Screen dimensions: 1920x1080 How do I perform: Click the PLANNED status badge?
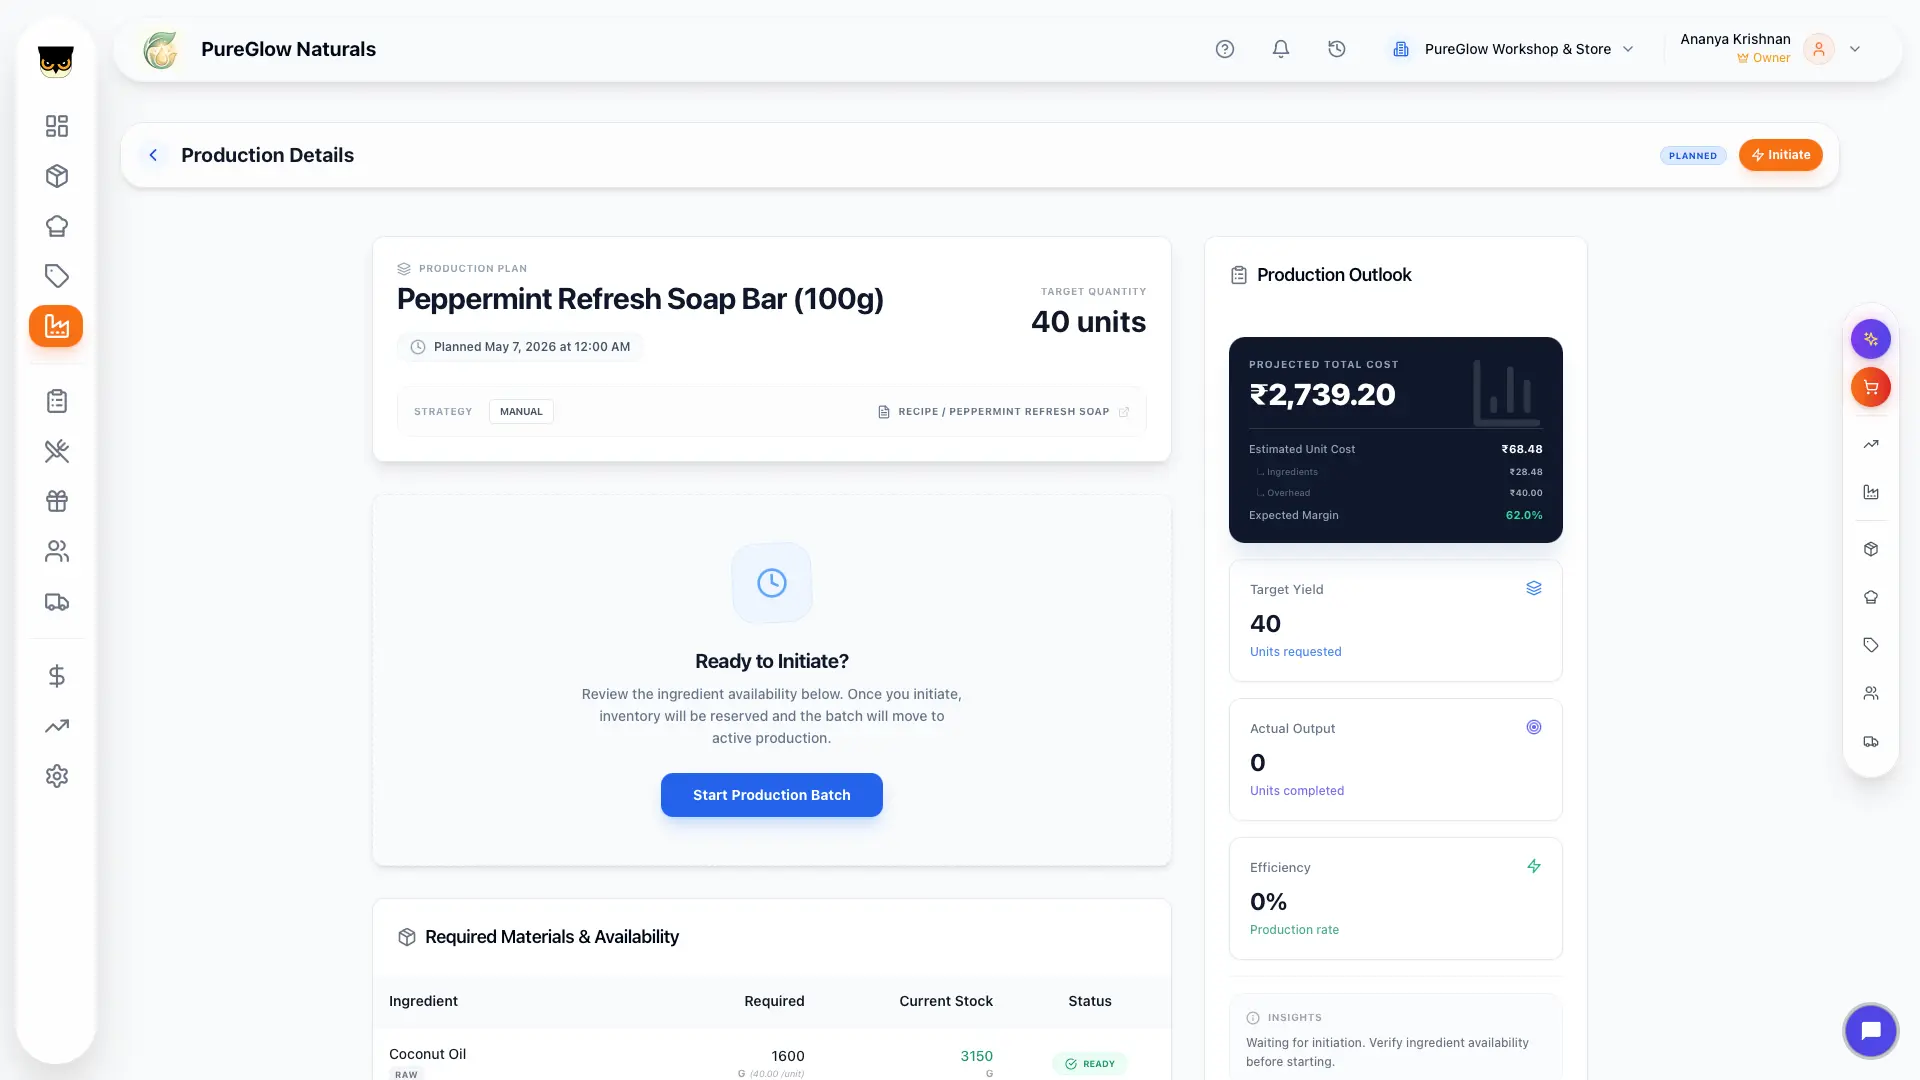click(x=1693, y=156)
